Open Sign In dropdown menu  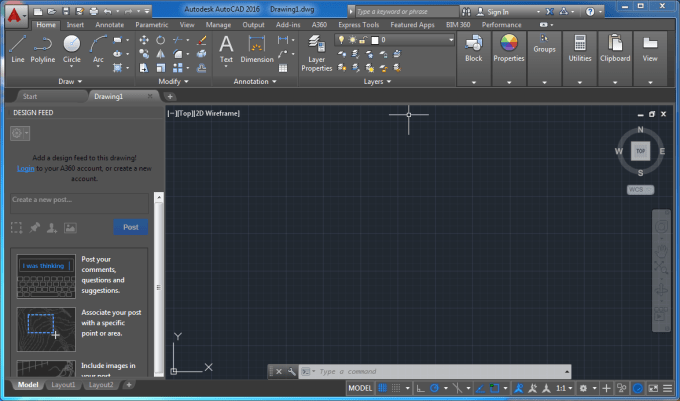coord(538,12)
